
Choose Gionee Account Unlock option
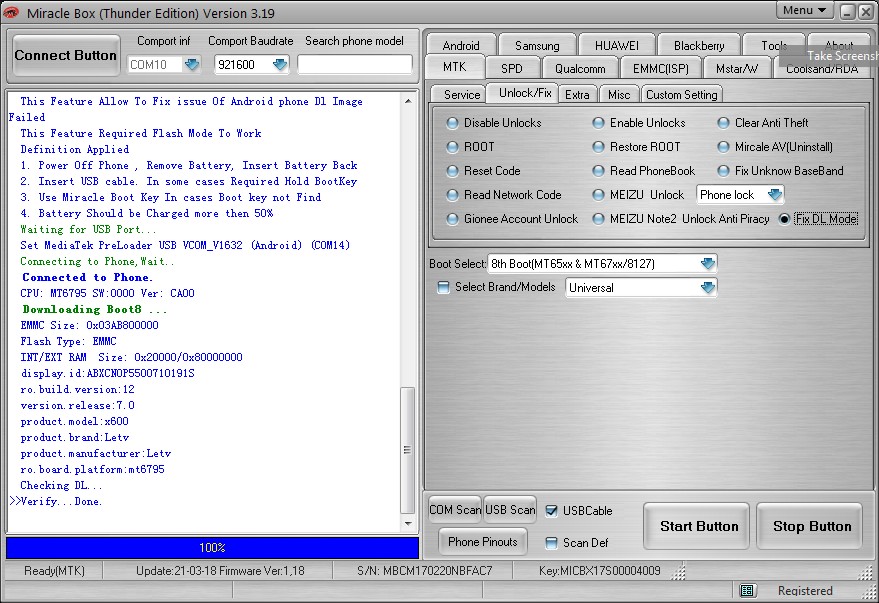pyautogui.click(x=452, y=219)
